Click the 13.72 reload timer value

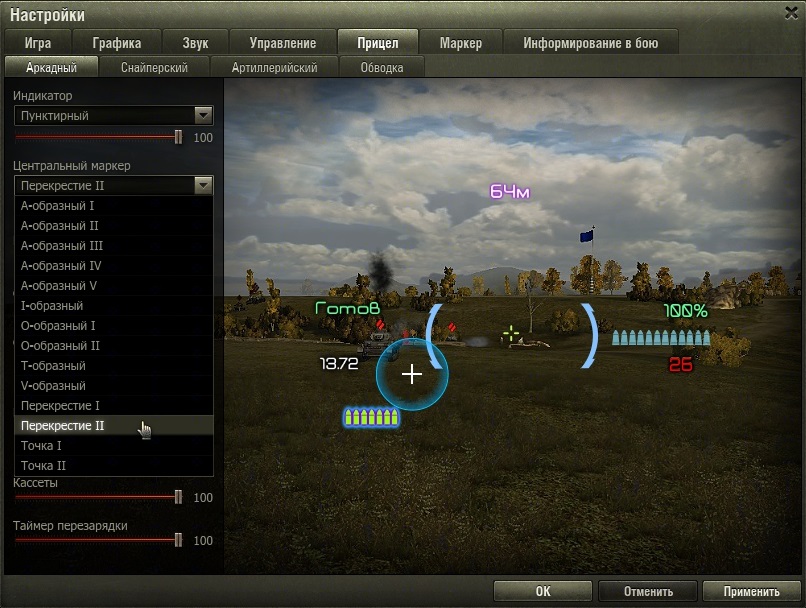339,364
